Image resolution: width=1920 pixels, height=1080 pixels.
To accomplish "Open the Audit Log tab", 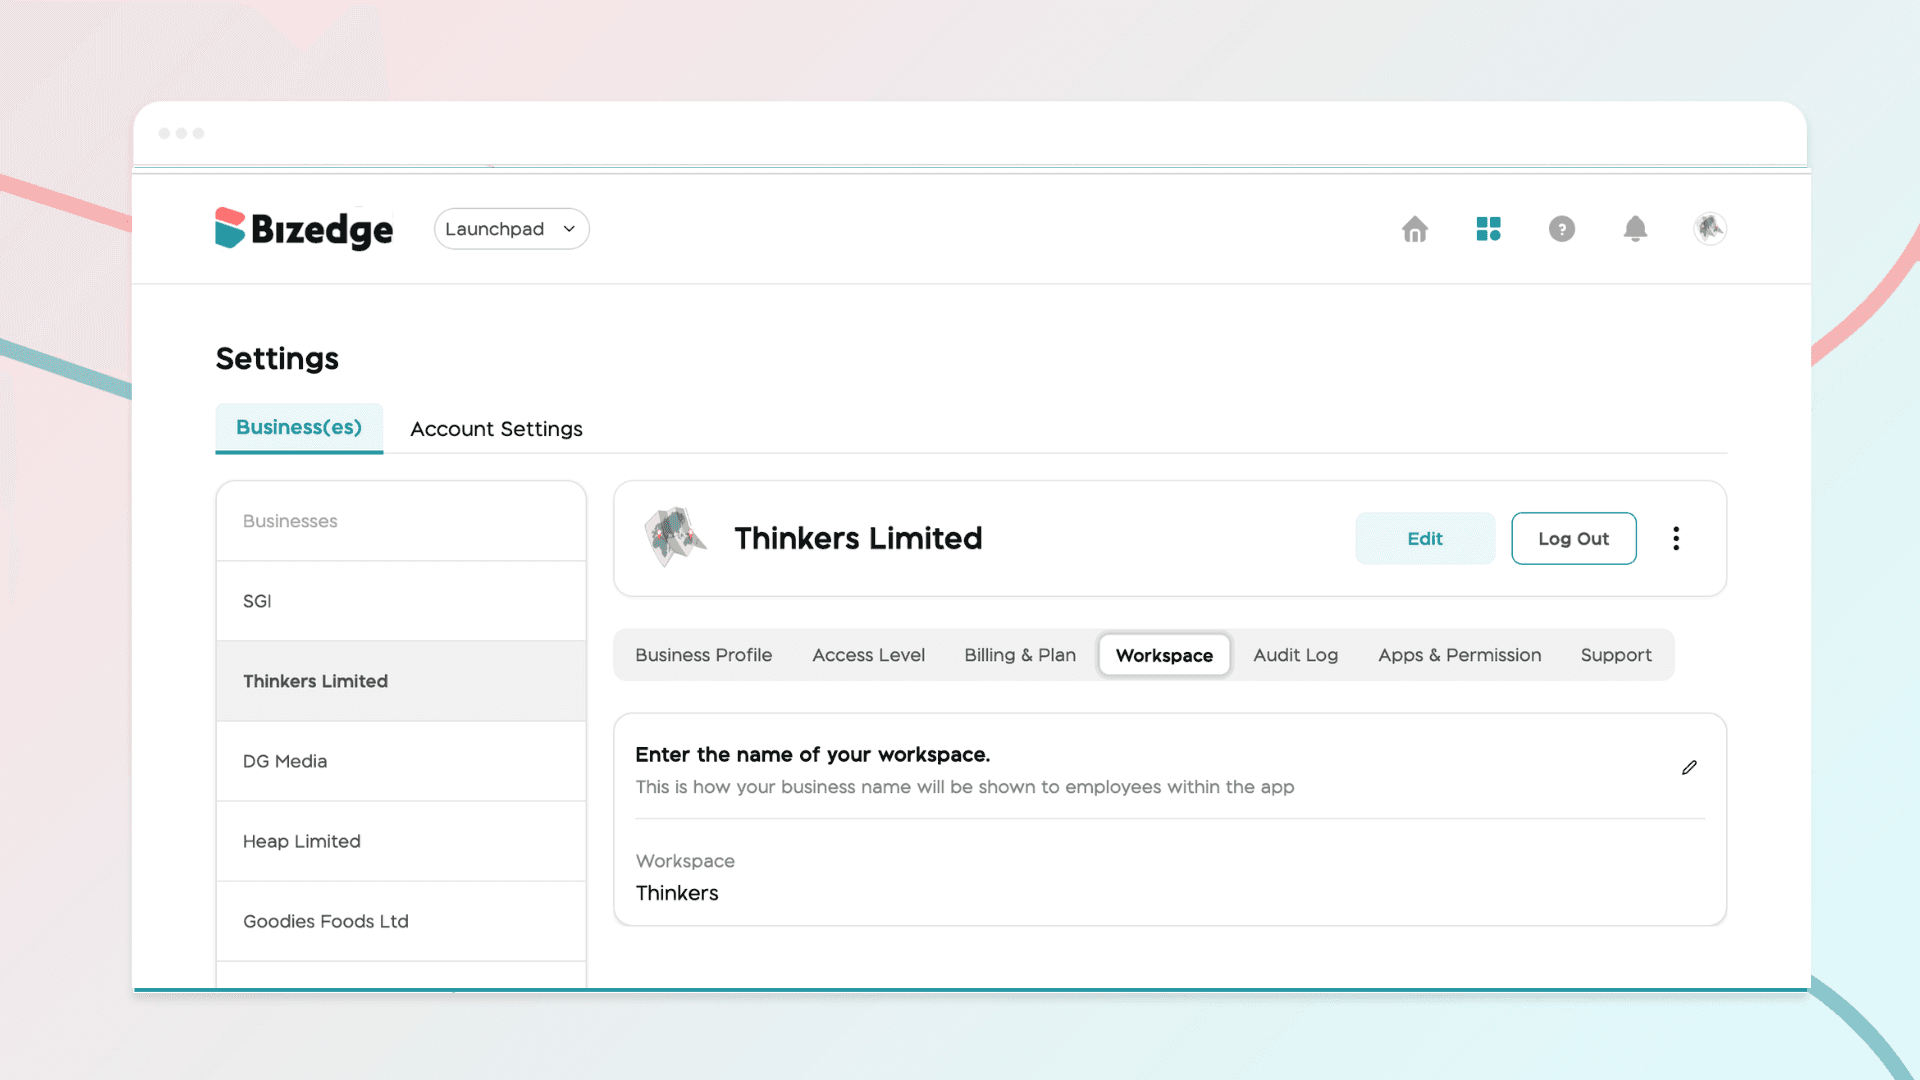I will 1295,655.
